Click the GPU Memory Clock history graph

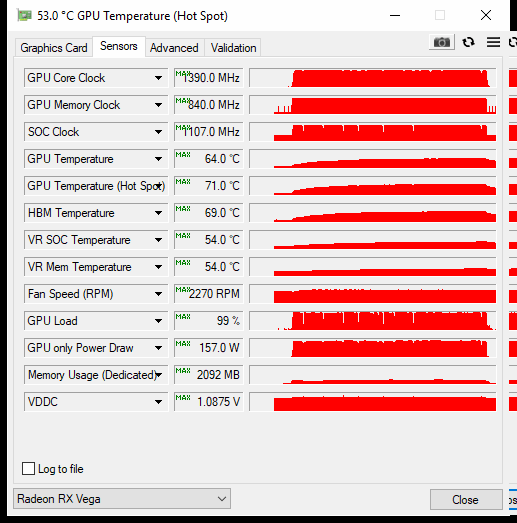[373, 105]
